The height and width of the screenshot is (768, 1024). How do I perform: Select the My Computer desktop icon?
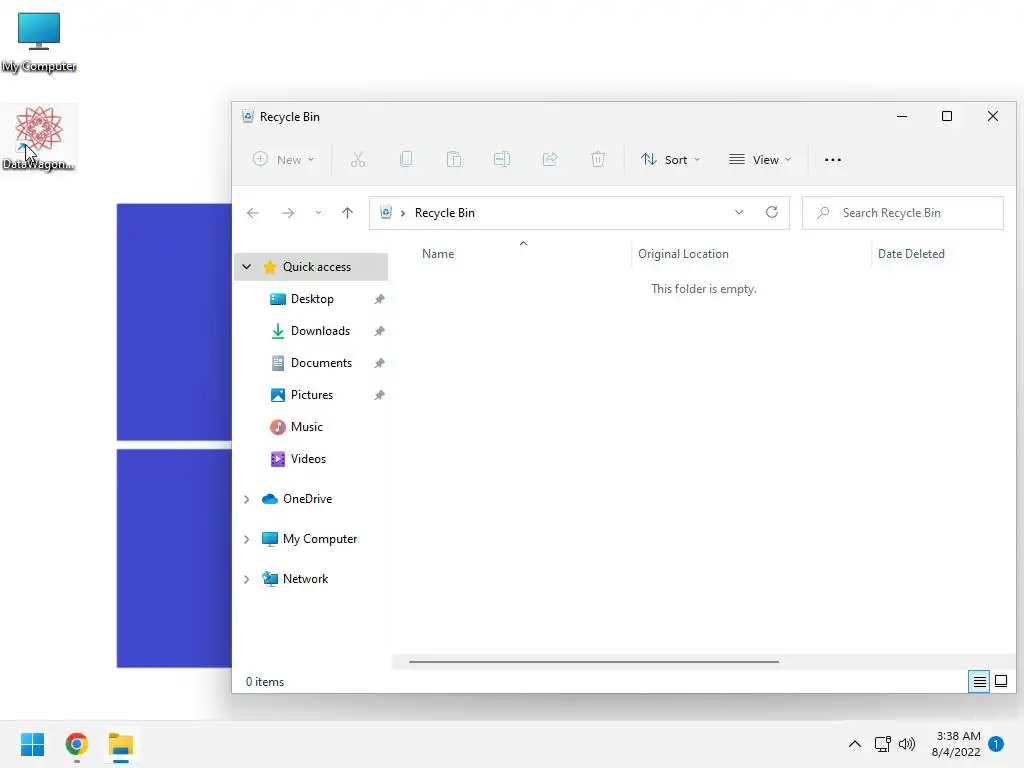pos(39,42)
